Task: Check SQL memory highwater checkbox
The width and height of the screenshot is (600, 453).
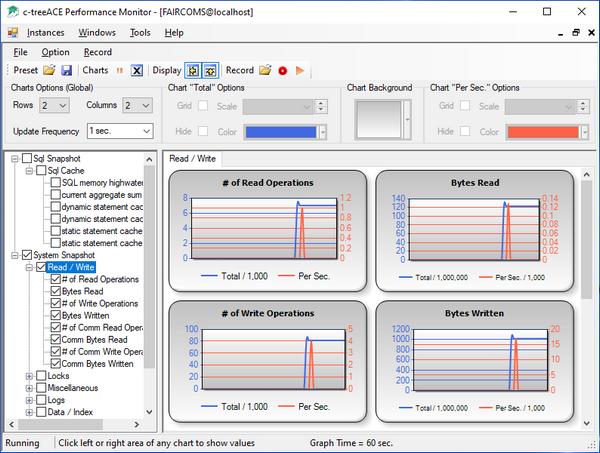Action: tap(56, 183)
